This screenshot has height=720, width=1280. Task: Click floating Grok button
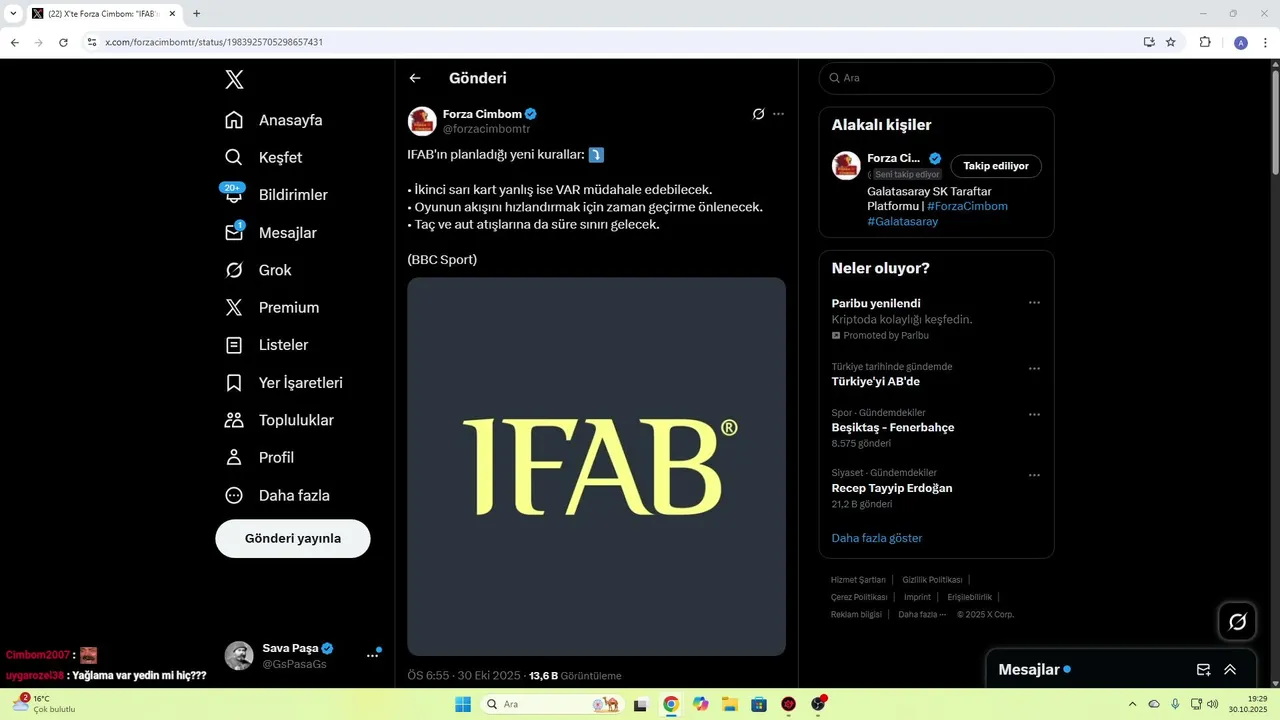click(x=1237, y=622)
